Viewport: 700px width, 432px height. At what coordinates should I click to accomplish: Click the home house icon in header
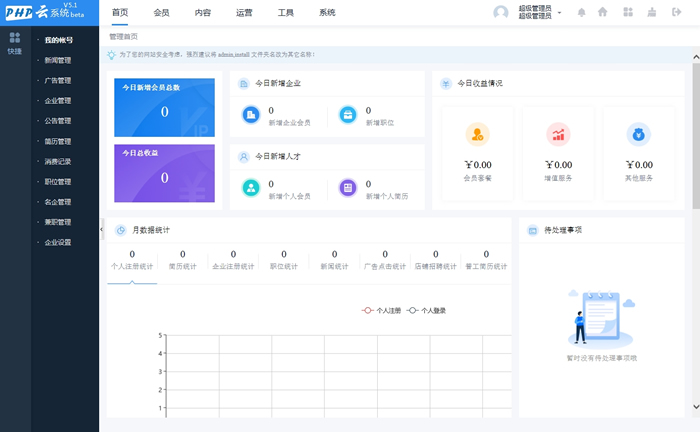pyautogui.click(x=602, y=12)
